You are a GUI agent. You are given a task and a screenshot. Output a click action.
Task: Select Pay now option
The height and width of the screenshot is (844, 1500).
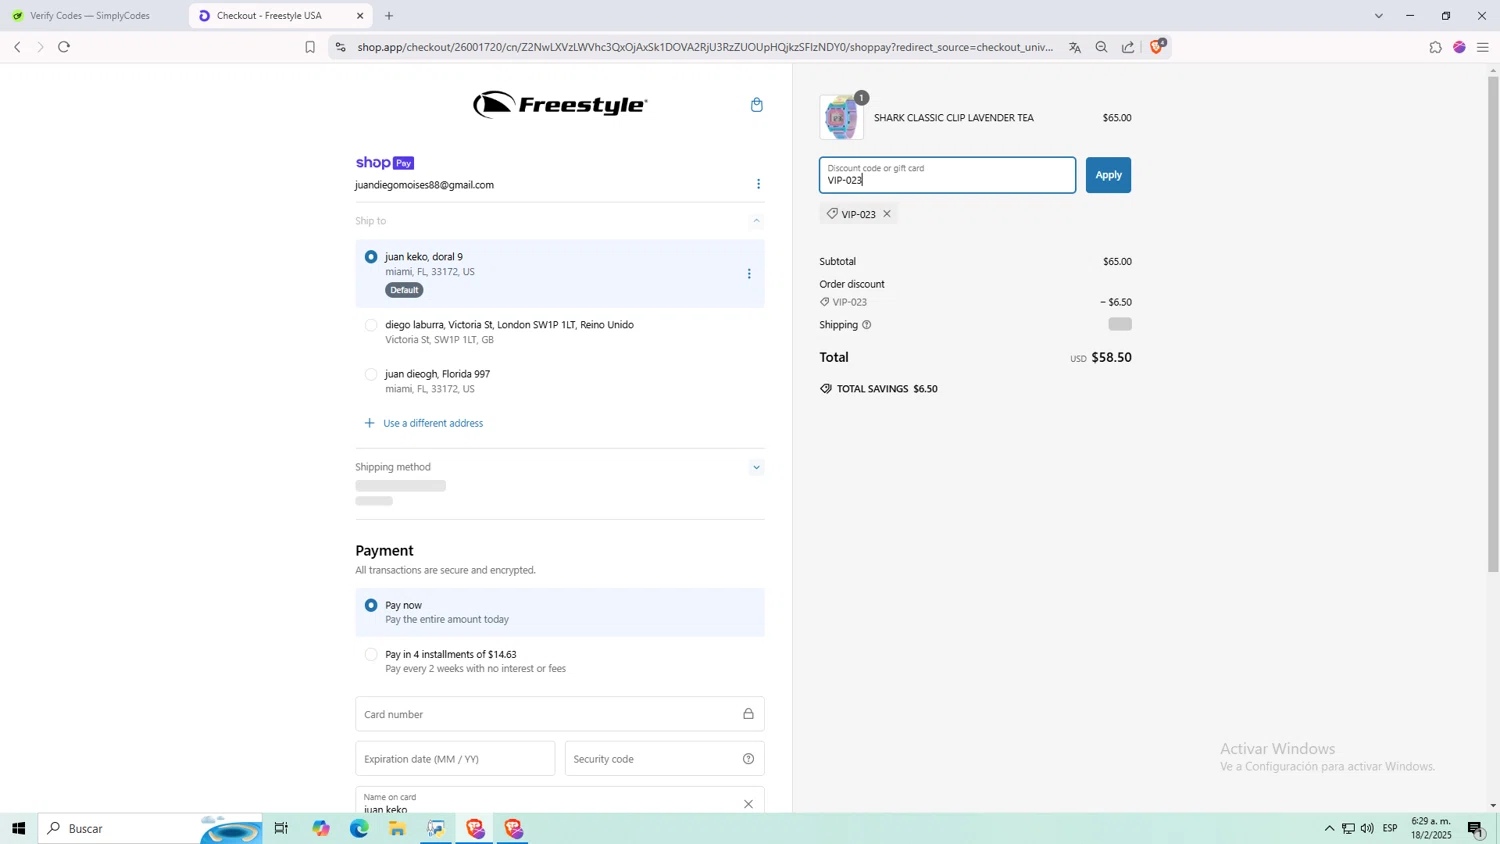pyautogui.click(x=371, y=605)
